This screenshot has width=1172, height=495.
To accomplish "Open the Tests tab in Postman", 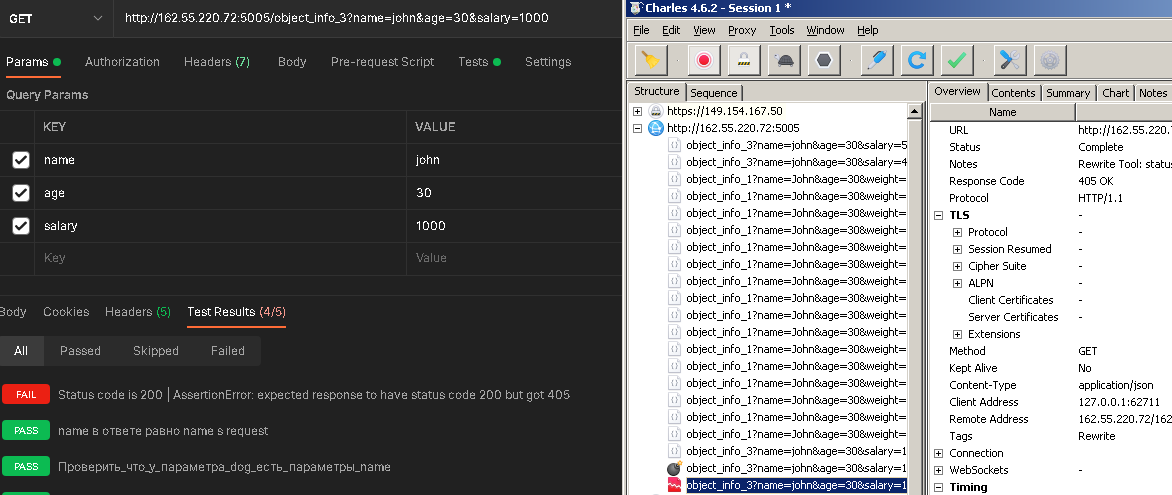I will [x=479, y=62].
